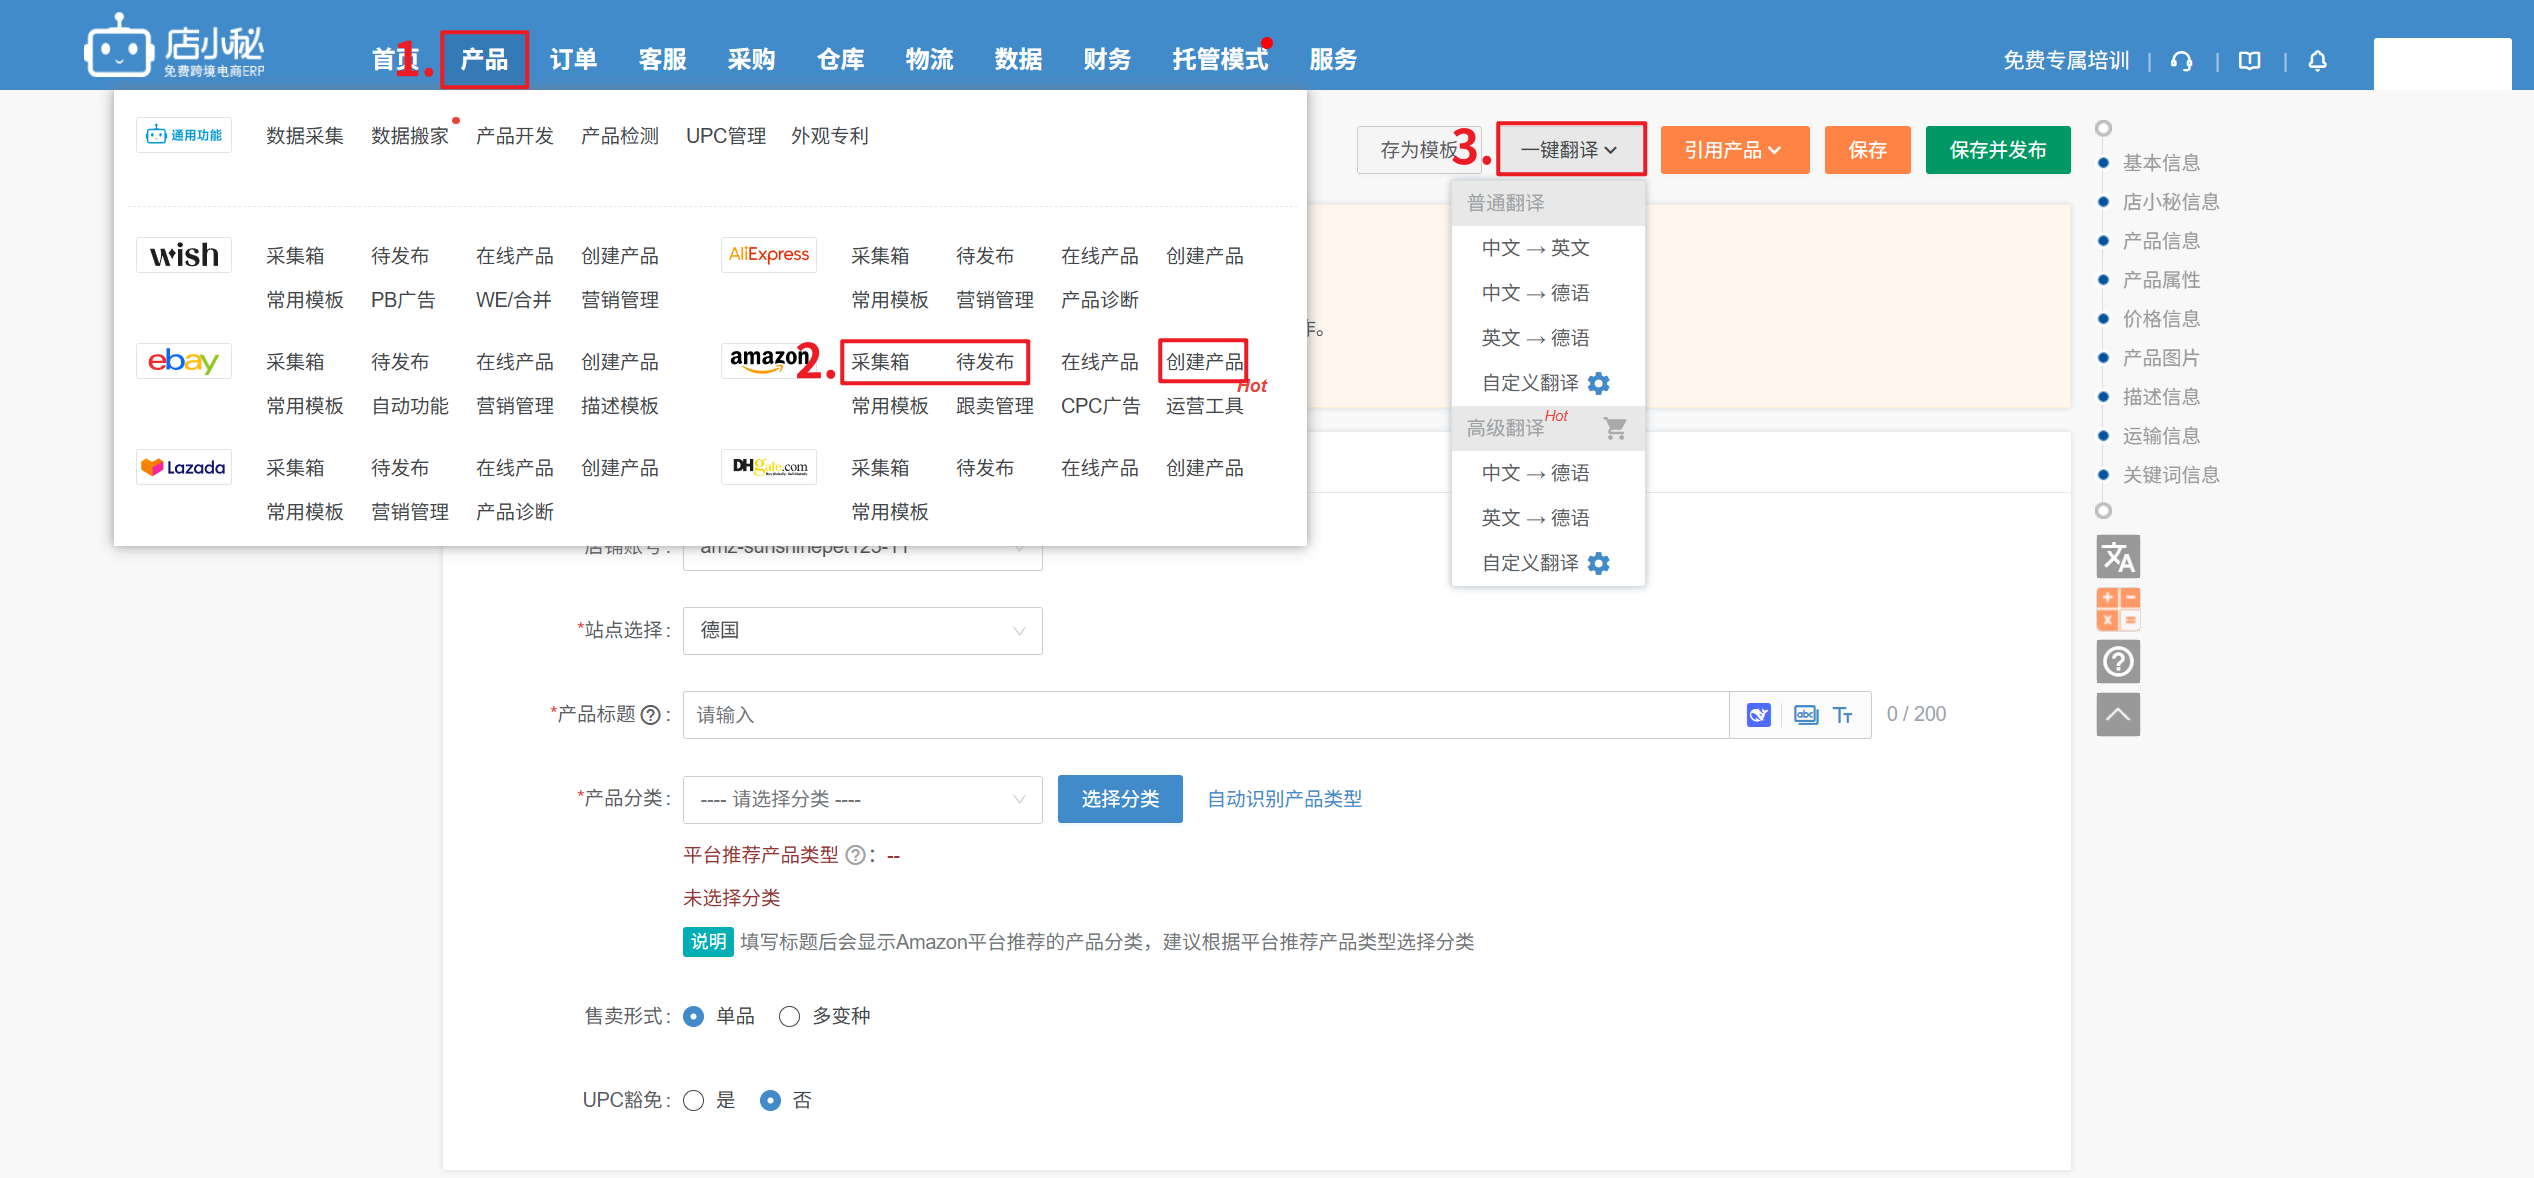Expand the 站点选择 德国 dropdown
The image size is (2534, 1178).
862,631
